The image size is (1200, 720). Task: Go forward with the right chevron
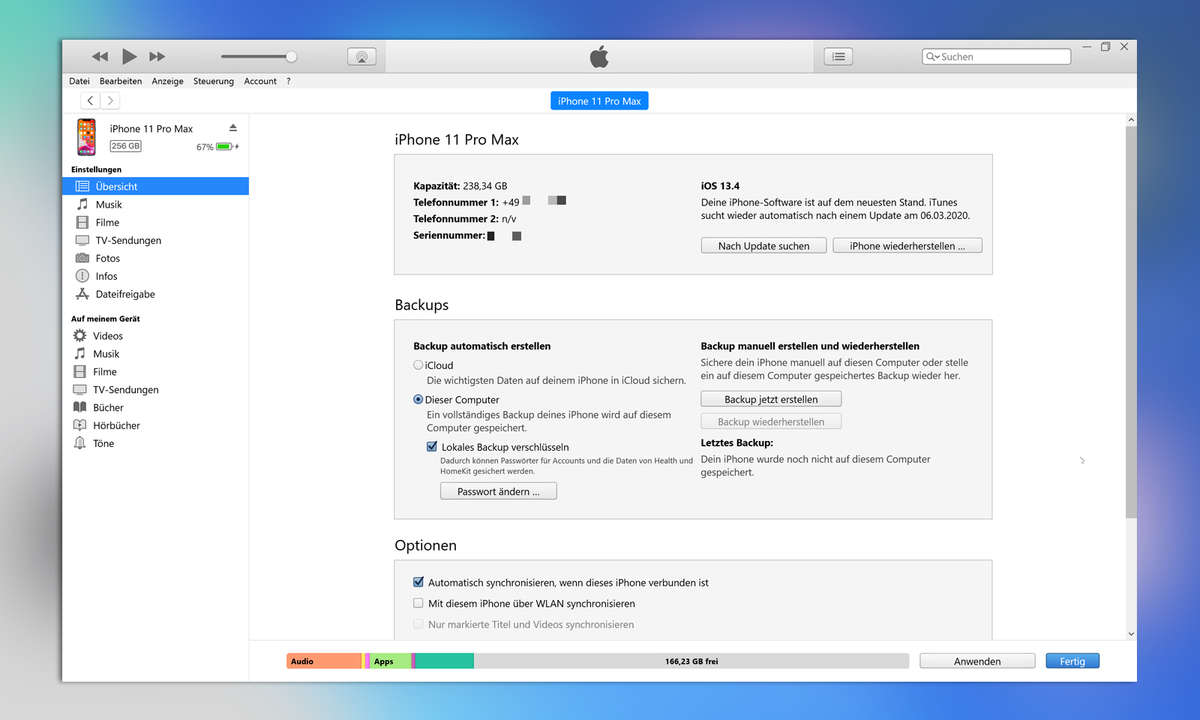(x=110, y=101)
